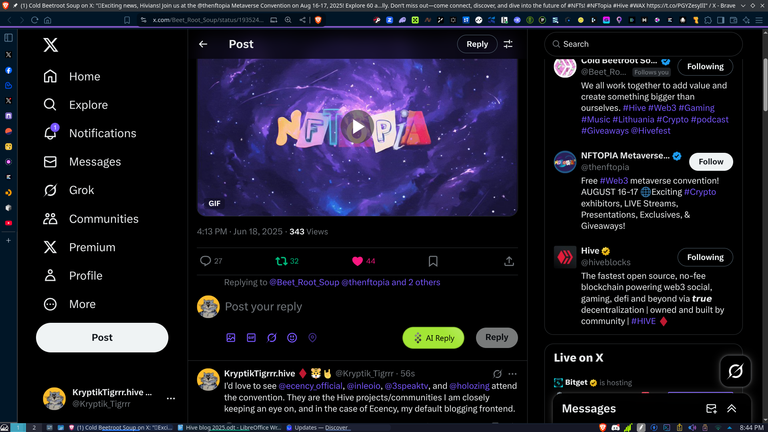Viewport: 768px width, 432px height.
Task: Click the page share icon in address bar
Action: (302, 20)
